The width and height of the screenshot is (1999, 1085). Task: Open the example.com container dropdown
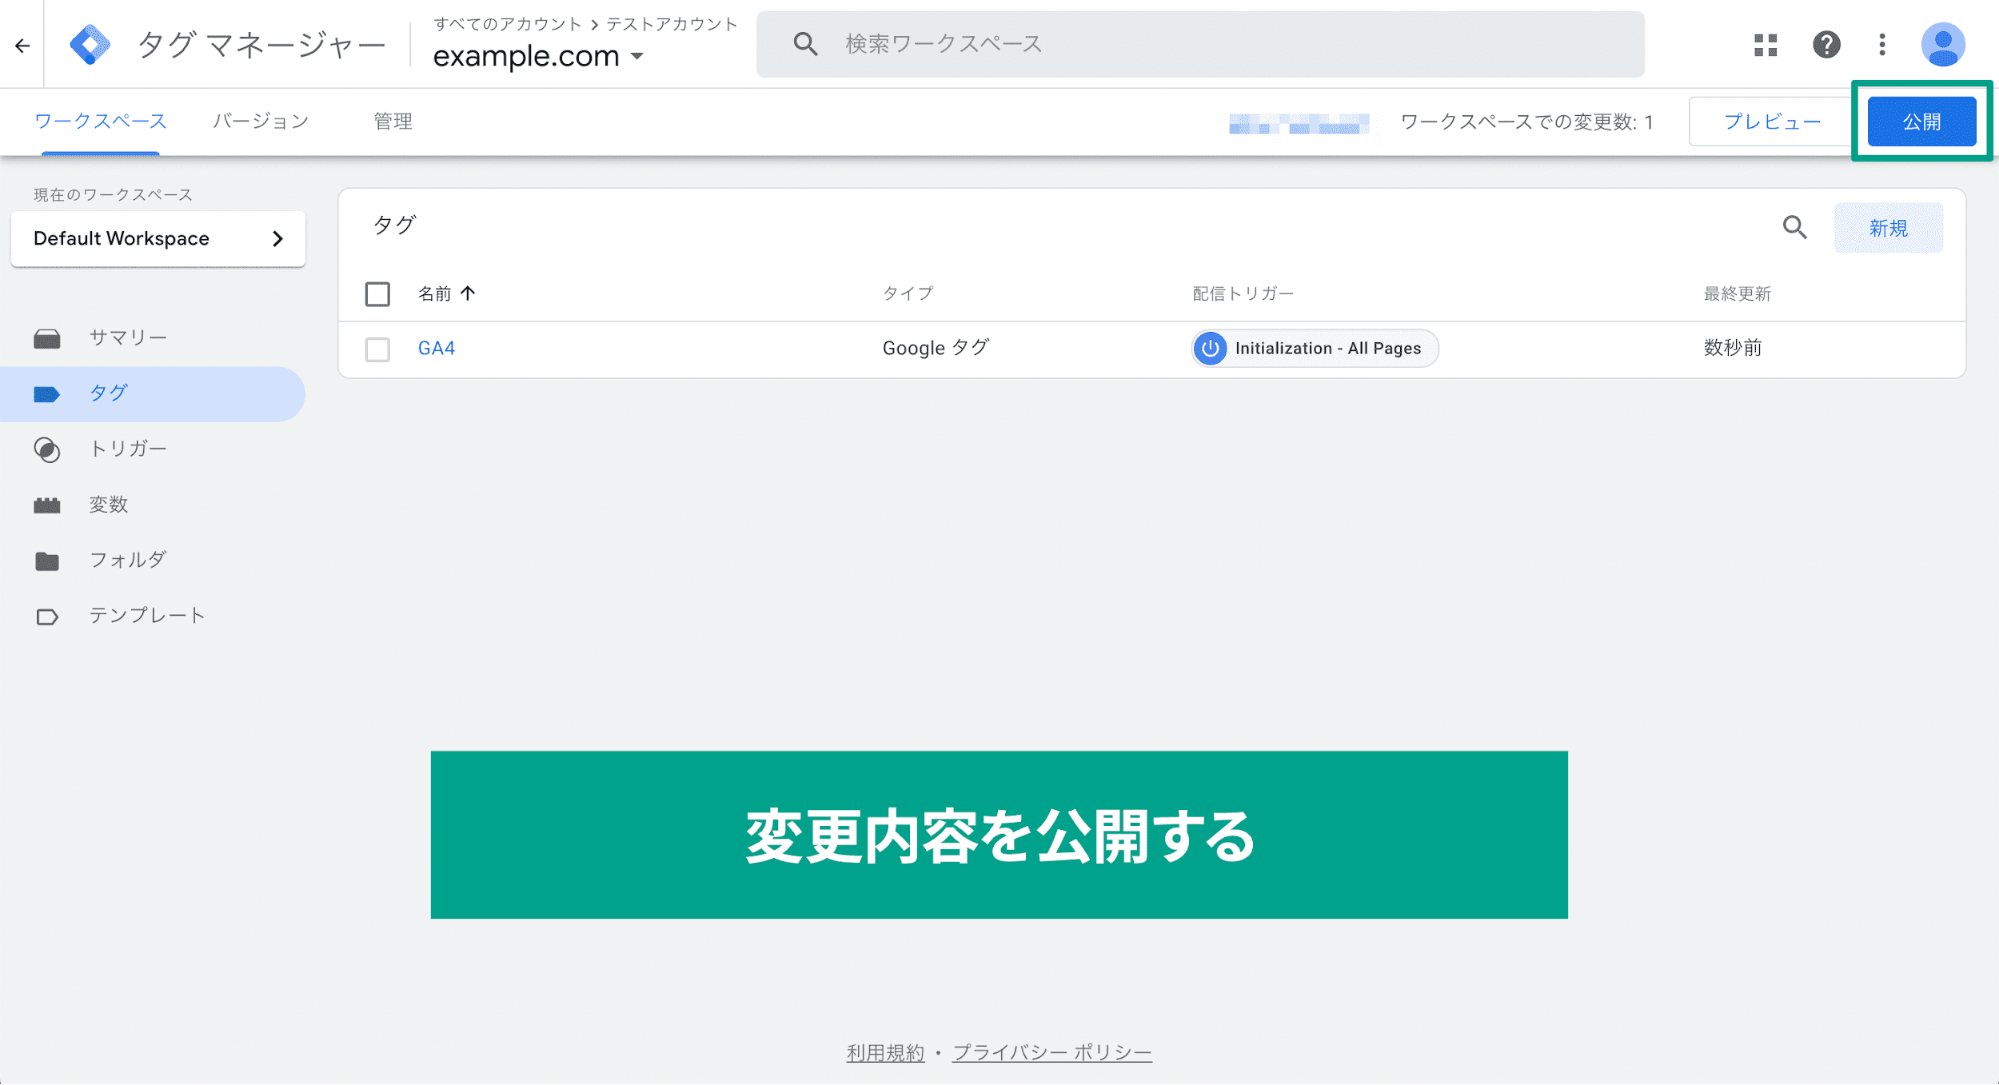tap(538, 56)
